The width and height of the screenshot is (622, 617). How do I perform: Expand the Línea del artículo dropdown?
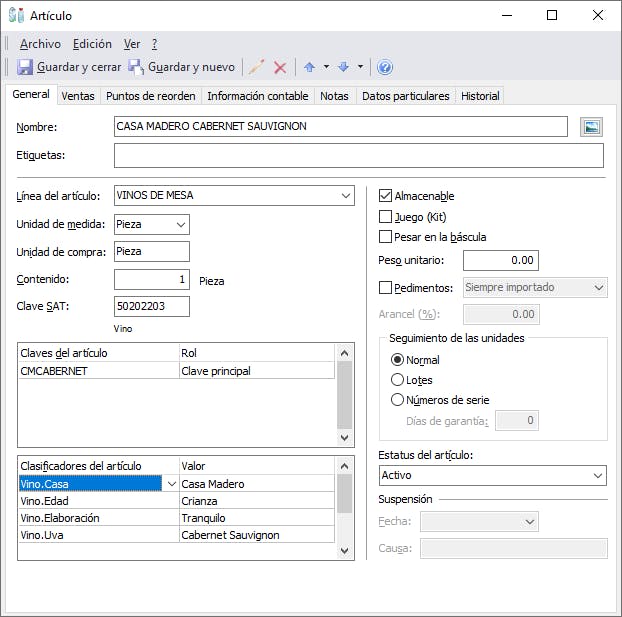(345, 195)
